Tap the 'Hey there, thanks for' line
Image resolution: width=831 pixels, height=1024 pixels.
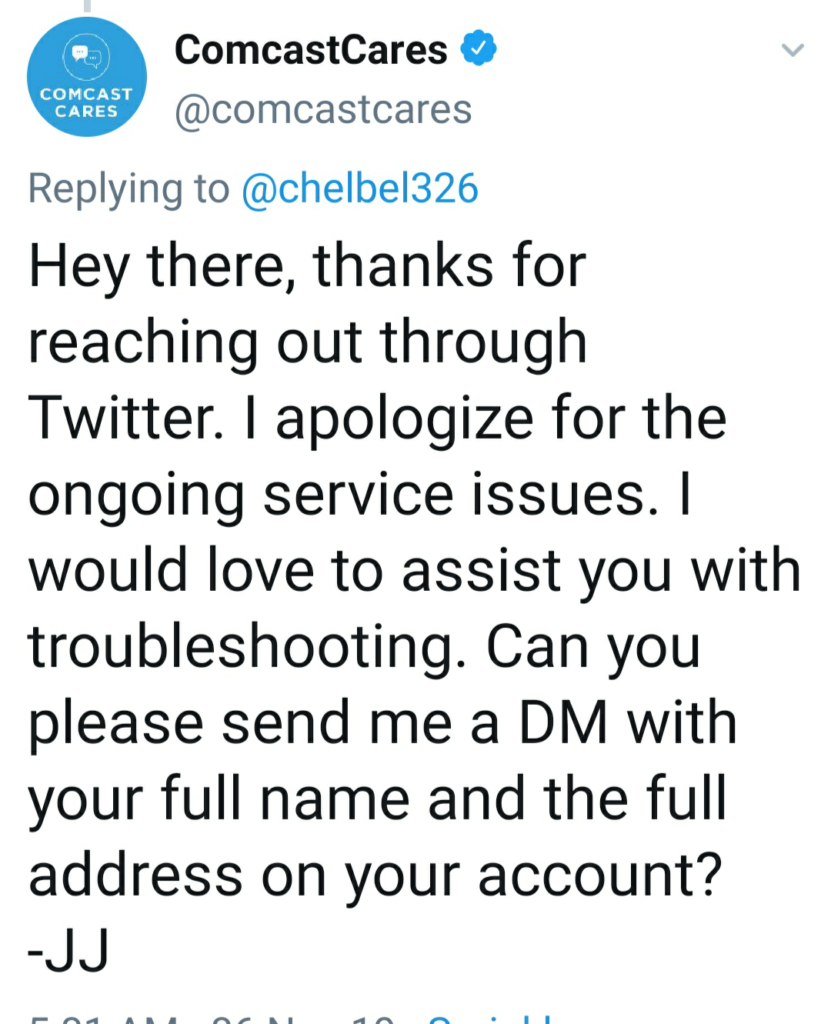(x=307, y=266)
